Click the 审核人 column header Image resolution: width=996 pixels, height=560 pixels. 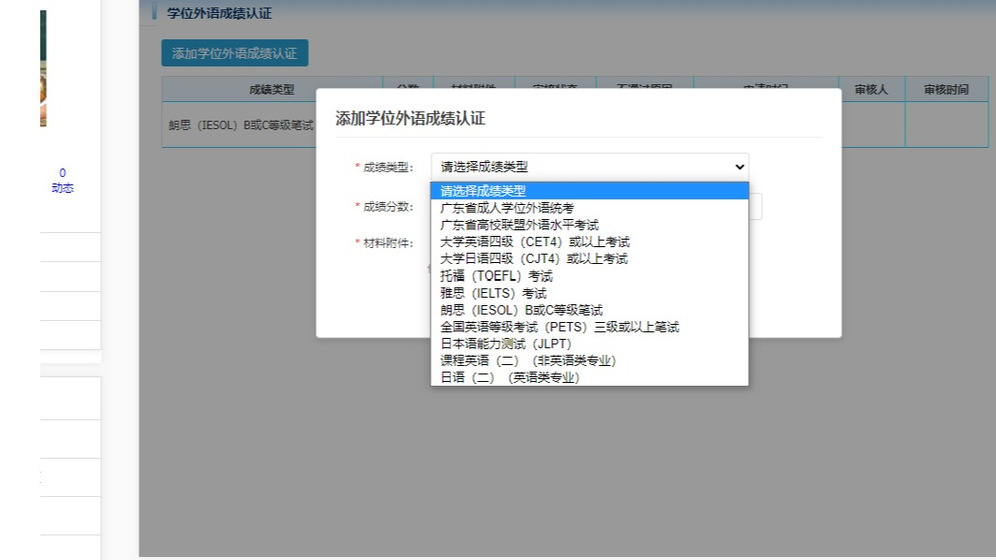click(x=871, y=89)
